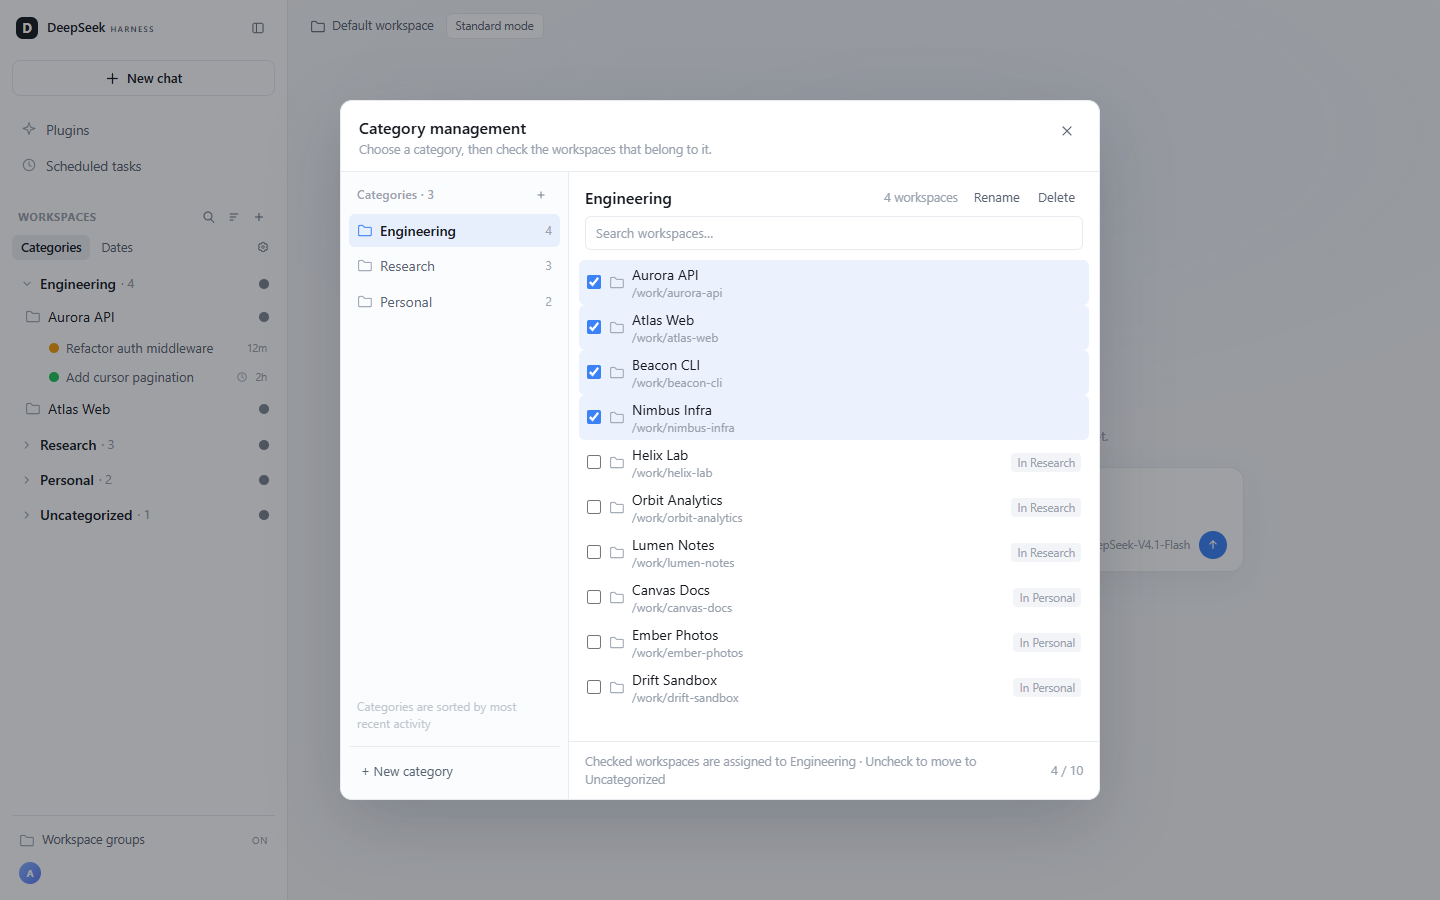Click status dot on Aurora API sidebar row
Image resolution: width=1440 pixels, height=900 pixels.
(264, 317)
